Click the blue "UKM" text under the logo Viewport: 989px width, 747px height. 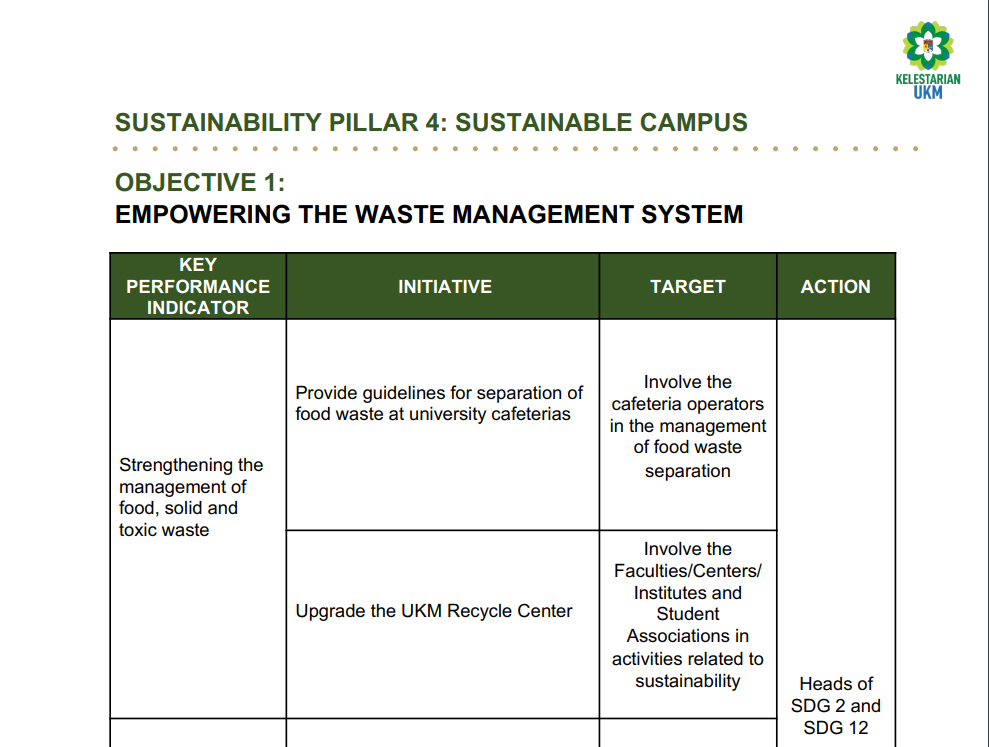click(x=928, y=93)
